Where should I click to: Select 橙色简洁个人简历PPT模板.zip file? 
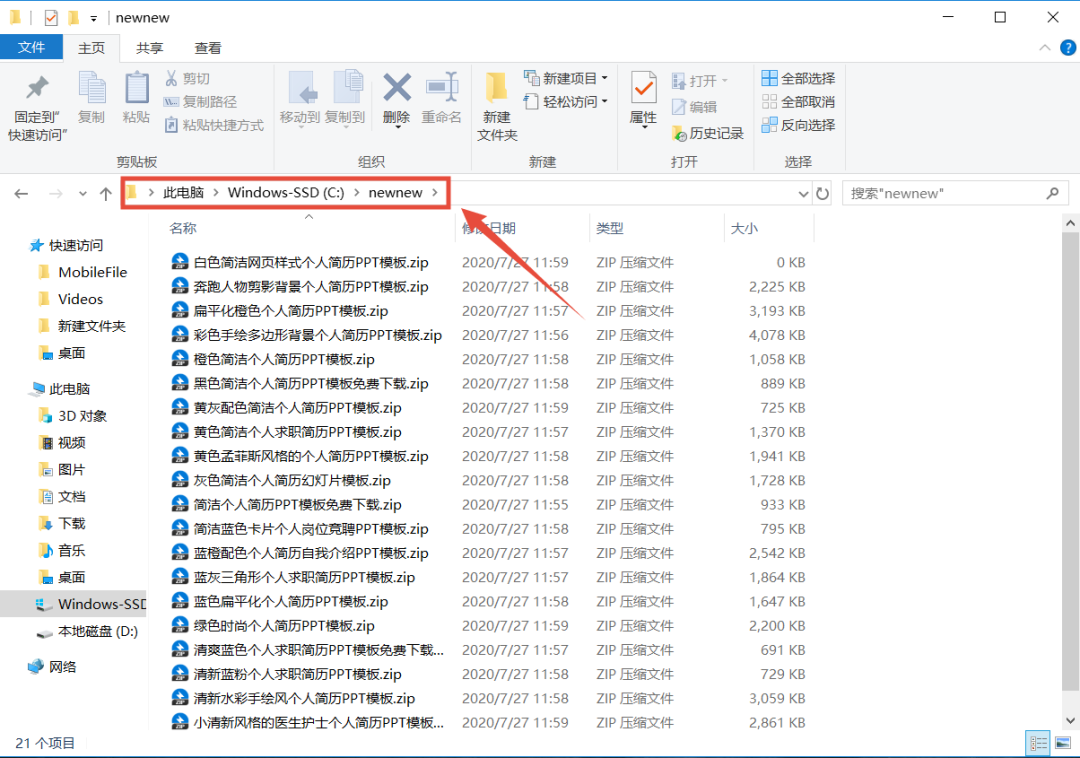pyautogui.click(x=284, y=359)
